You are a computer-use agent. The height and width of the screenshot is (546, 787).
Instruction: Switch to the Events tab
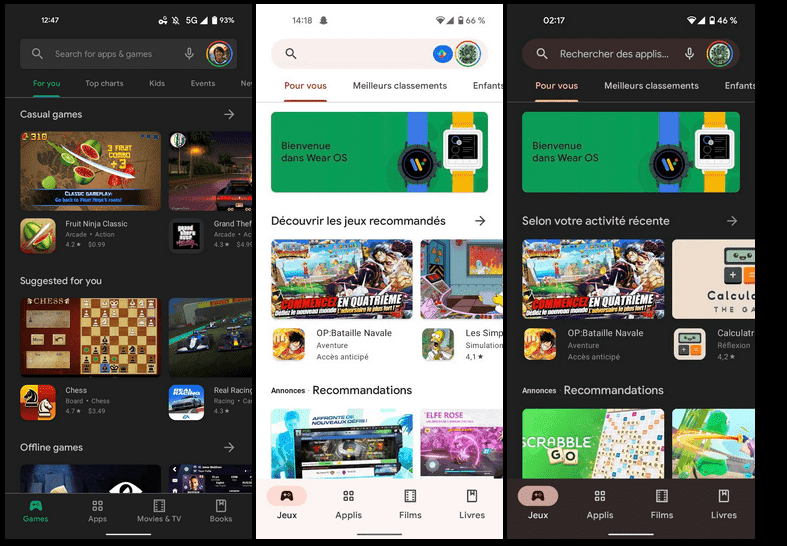(203, 83)
